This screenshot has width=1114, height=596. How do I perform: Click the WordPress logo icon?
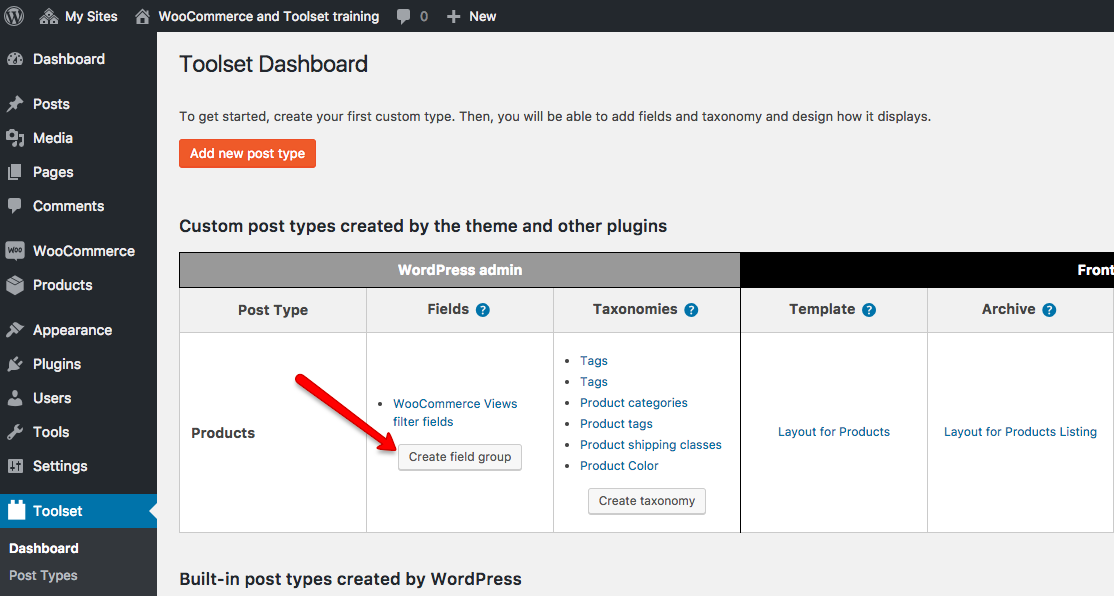(x=14, y=16)
